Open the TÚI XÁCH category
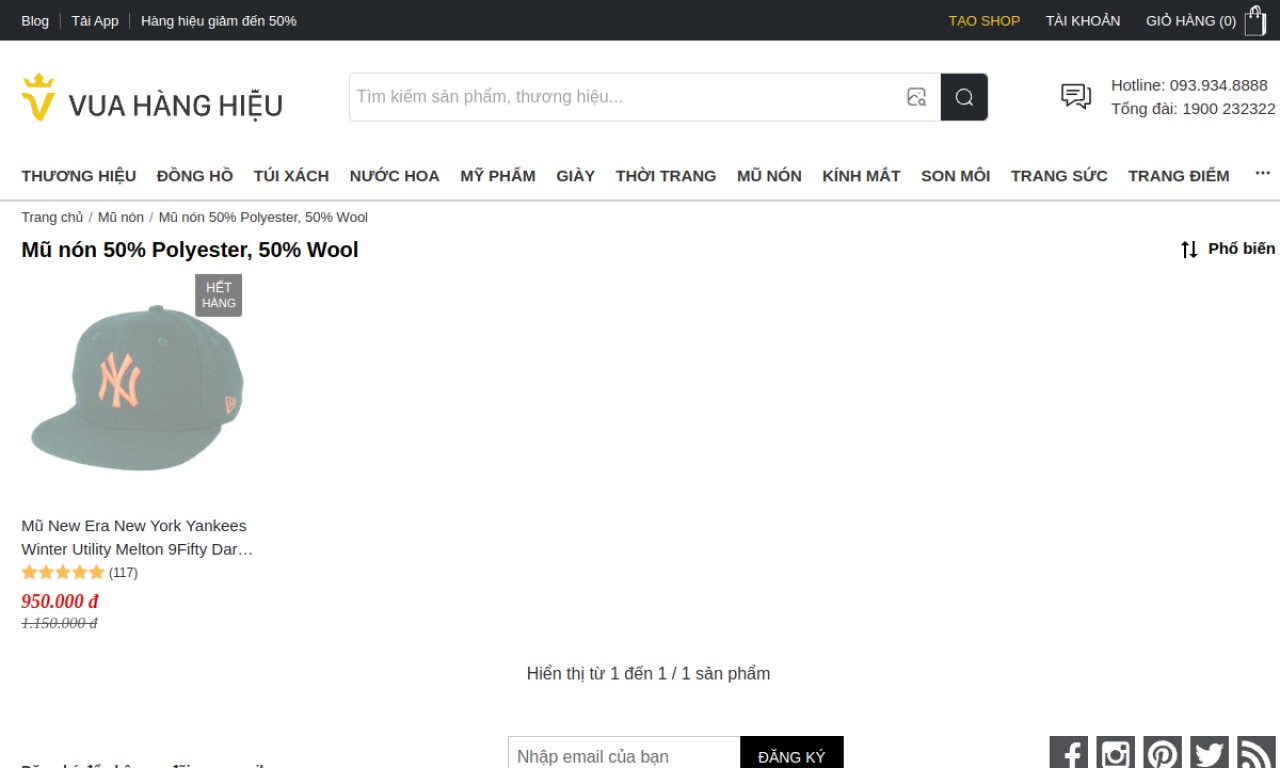 pyautogui.click(x=291, y=176)
